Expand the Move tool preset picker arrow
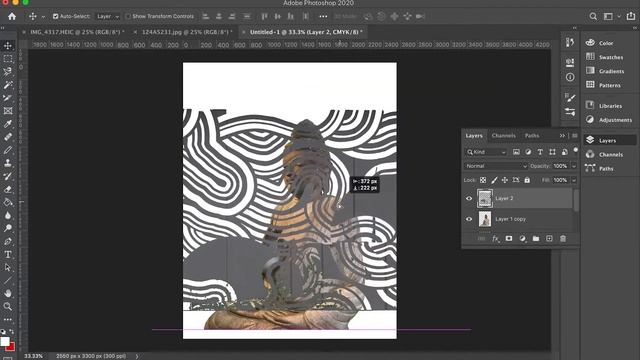 pyautogui.click(x=43, y=17)
